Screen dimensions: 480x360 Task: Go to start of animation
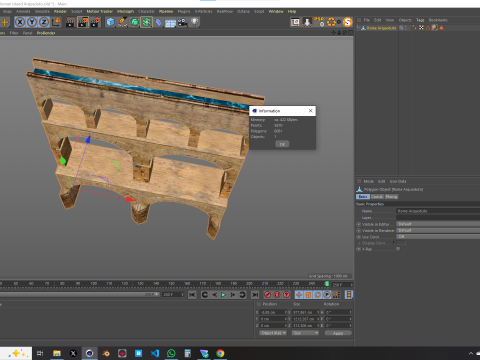pos(192,295)
